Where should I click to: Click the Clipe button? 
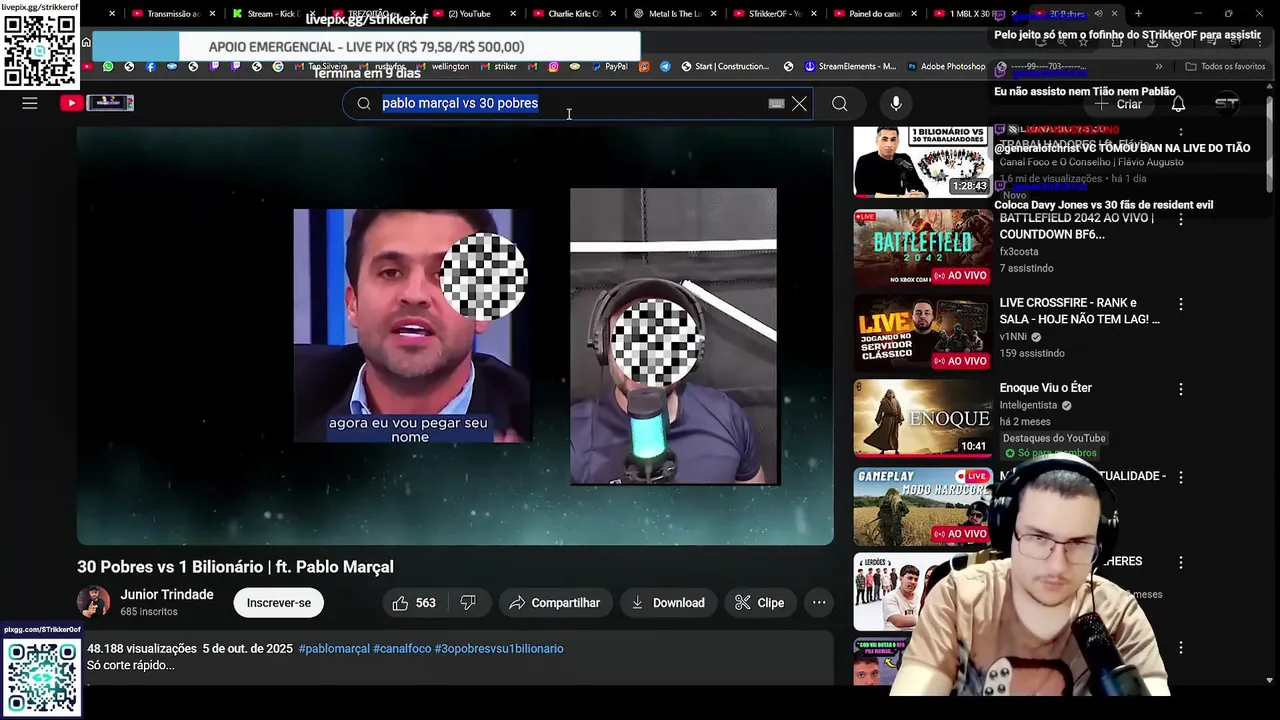tap(759, 603)
